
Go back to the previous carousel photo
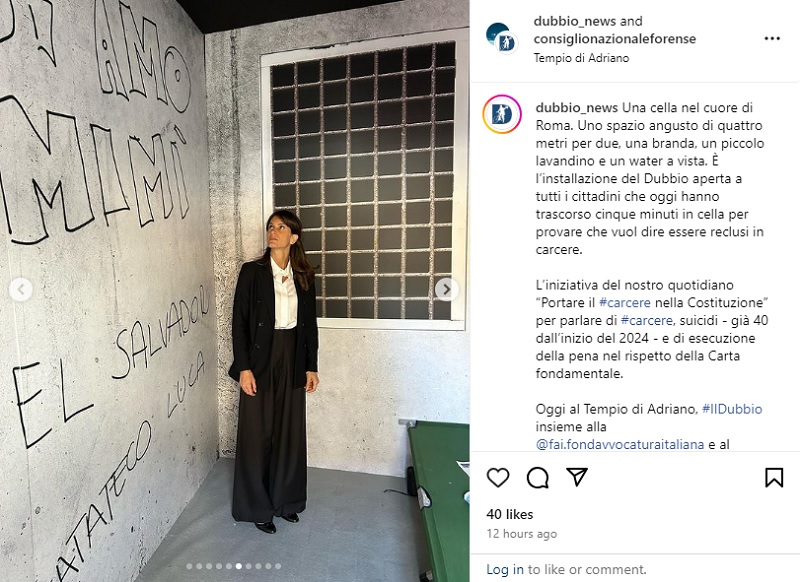tap(21, 290)
